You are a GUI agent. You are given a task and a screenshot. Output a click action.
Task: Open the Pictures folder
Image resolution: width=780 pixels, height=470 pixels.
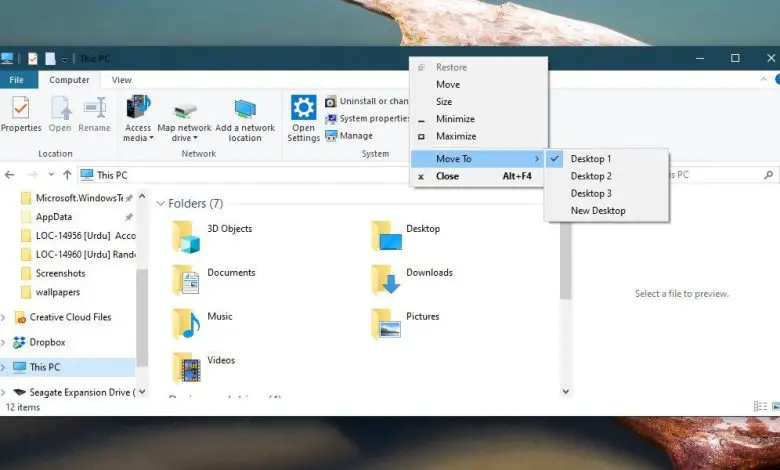coord(406,323)
